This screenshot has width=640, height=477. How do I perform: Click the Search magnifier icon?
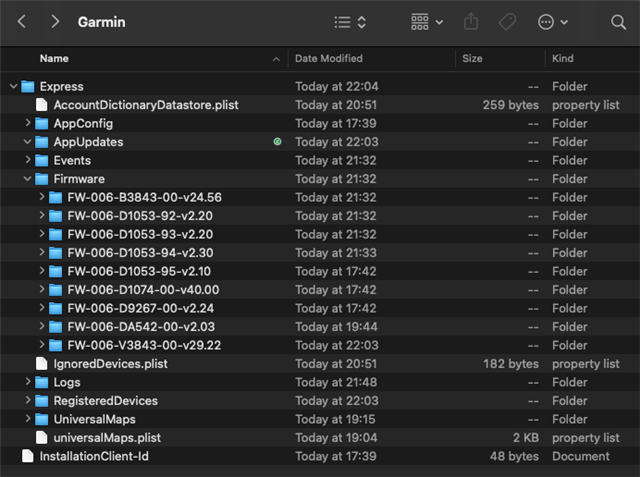pos(618,21)
